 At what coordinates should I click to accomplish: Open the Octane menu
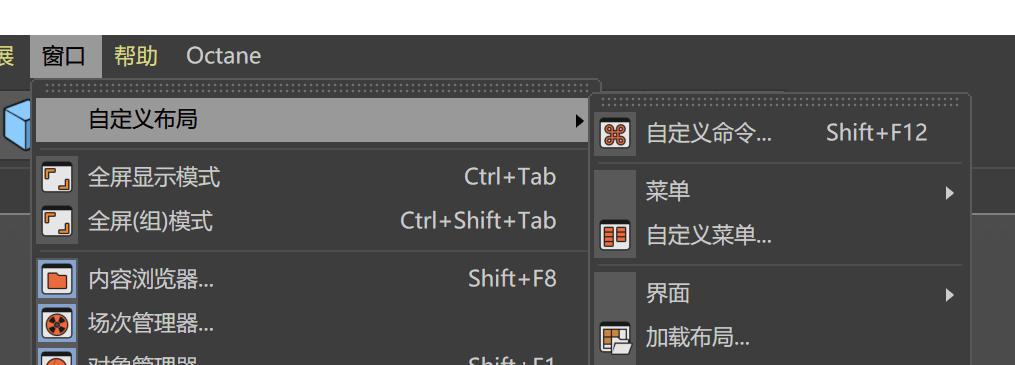tap(223, 56)
